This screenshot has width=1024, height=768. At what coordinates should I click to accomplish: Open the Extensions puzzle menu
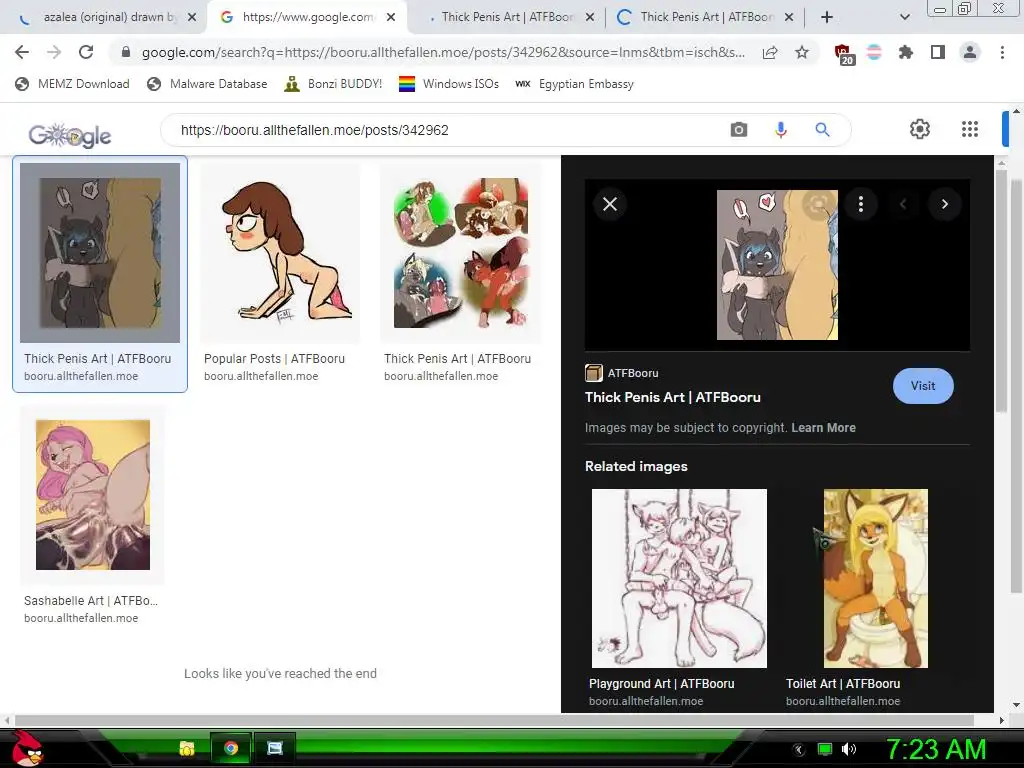(x=906, y=52)
